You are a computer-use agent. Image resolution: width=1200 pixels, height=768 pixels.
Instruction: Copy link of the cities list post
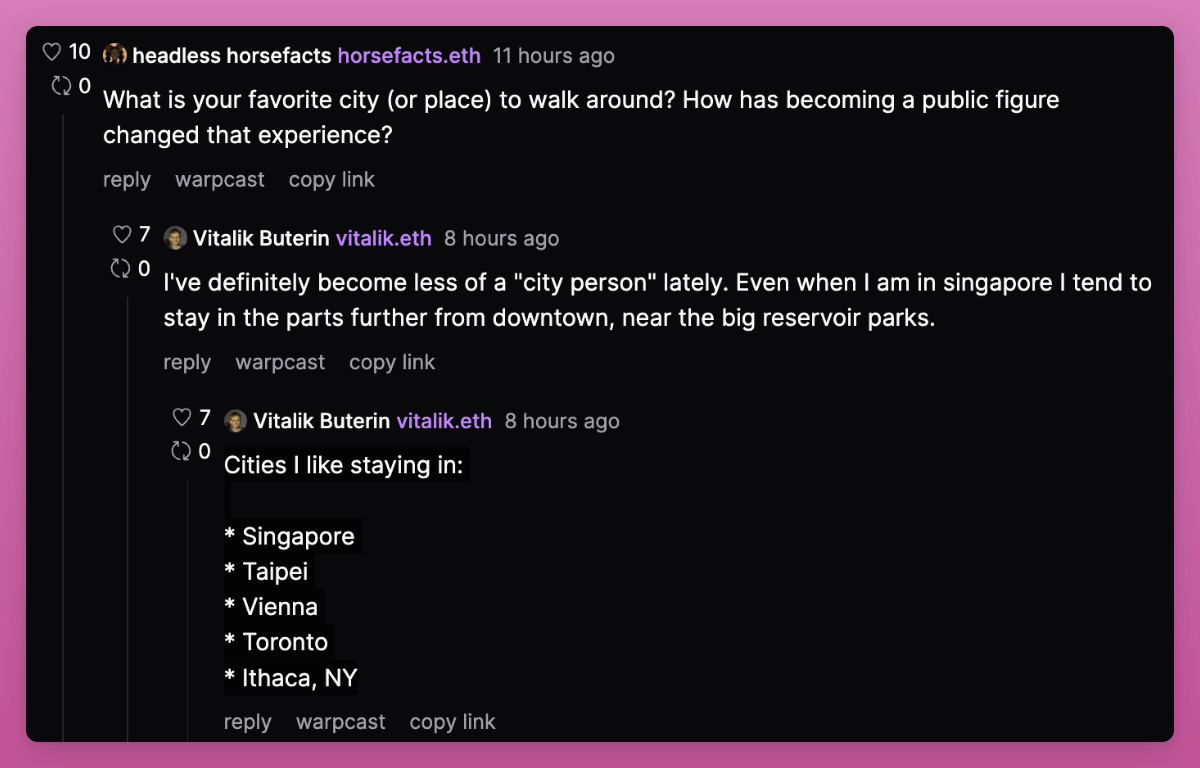(453, 722)
